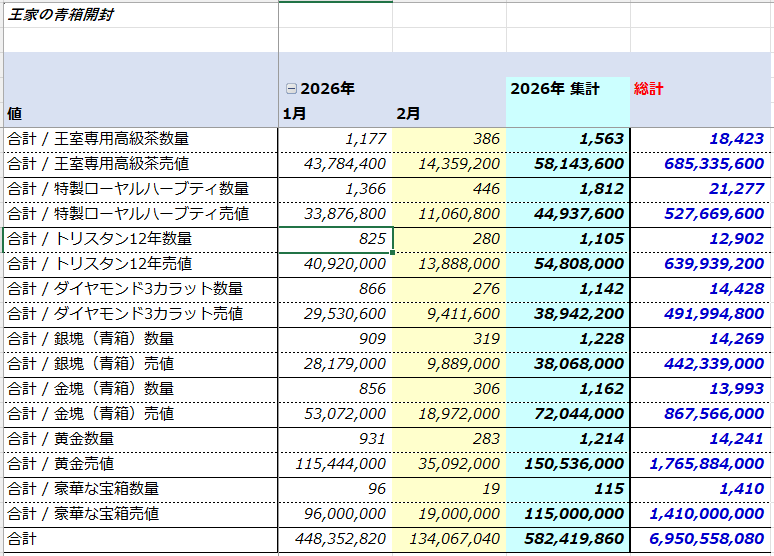Click the 2月 column header
The width and height of the screenshot is (774, 556).
[408, 114]
